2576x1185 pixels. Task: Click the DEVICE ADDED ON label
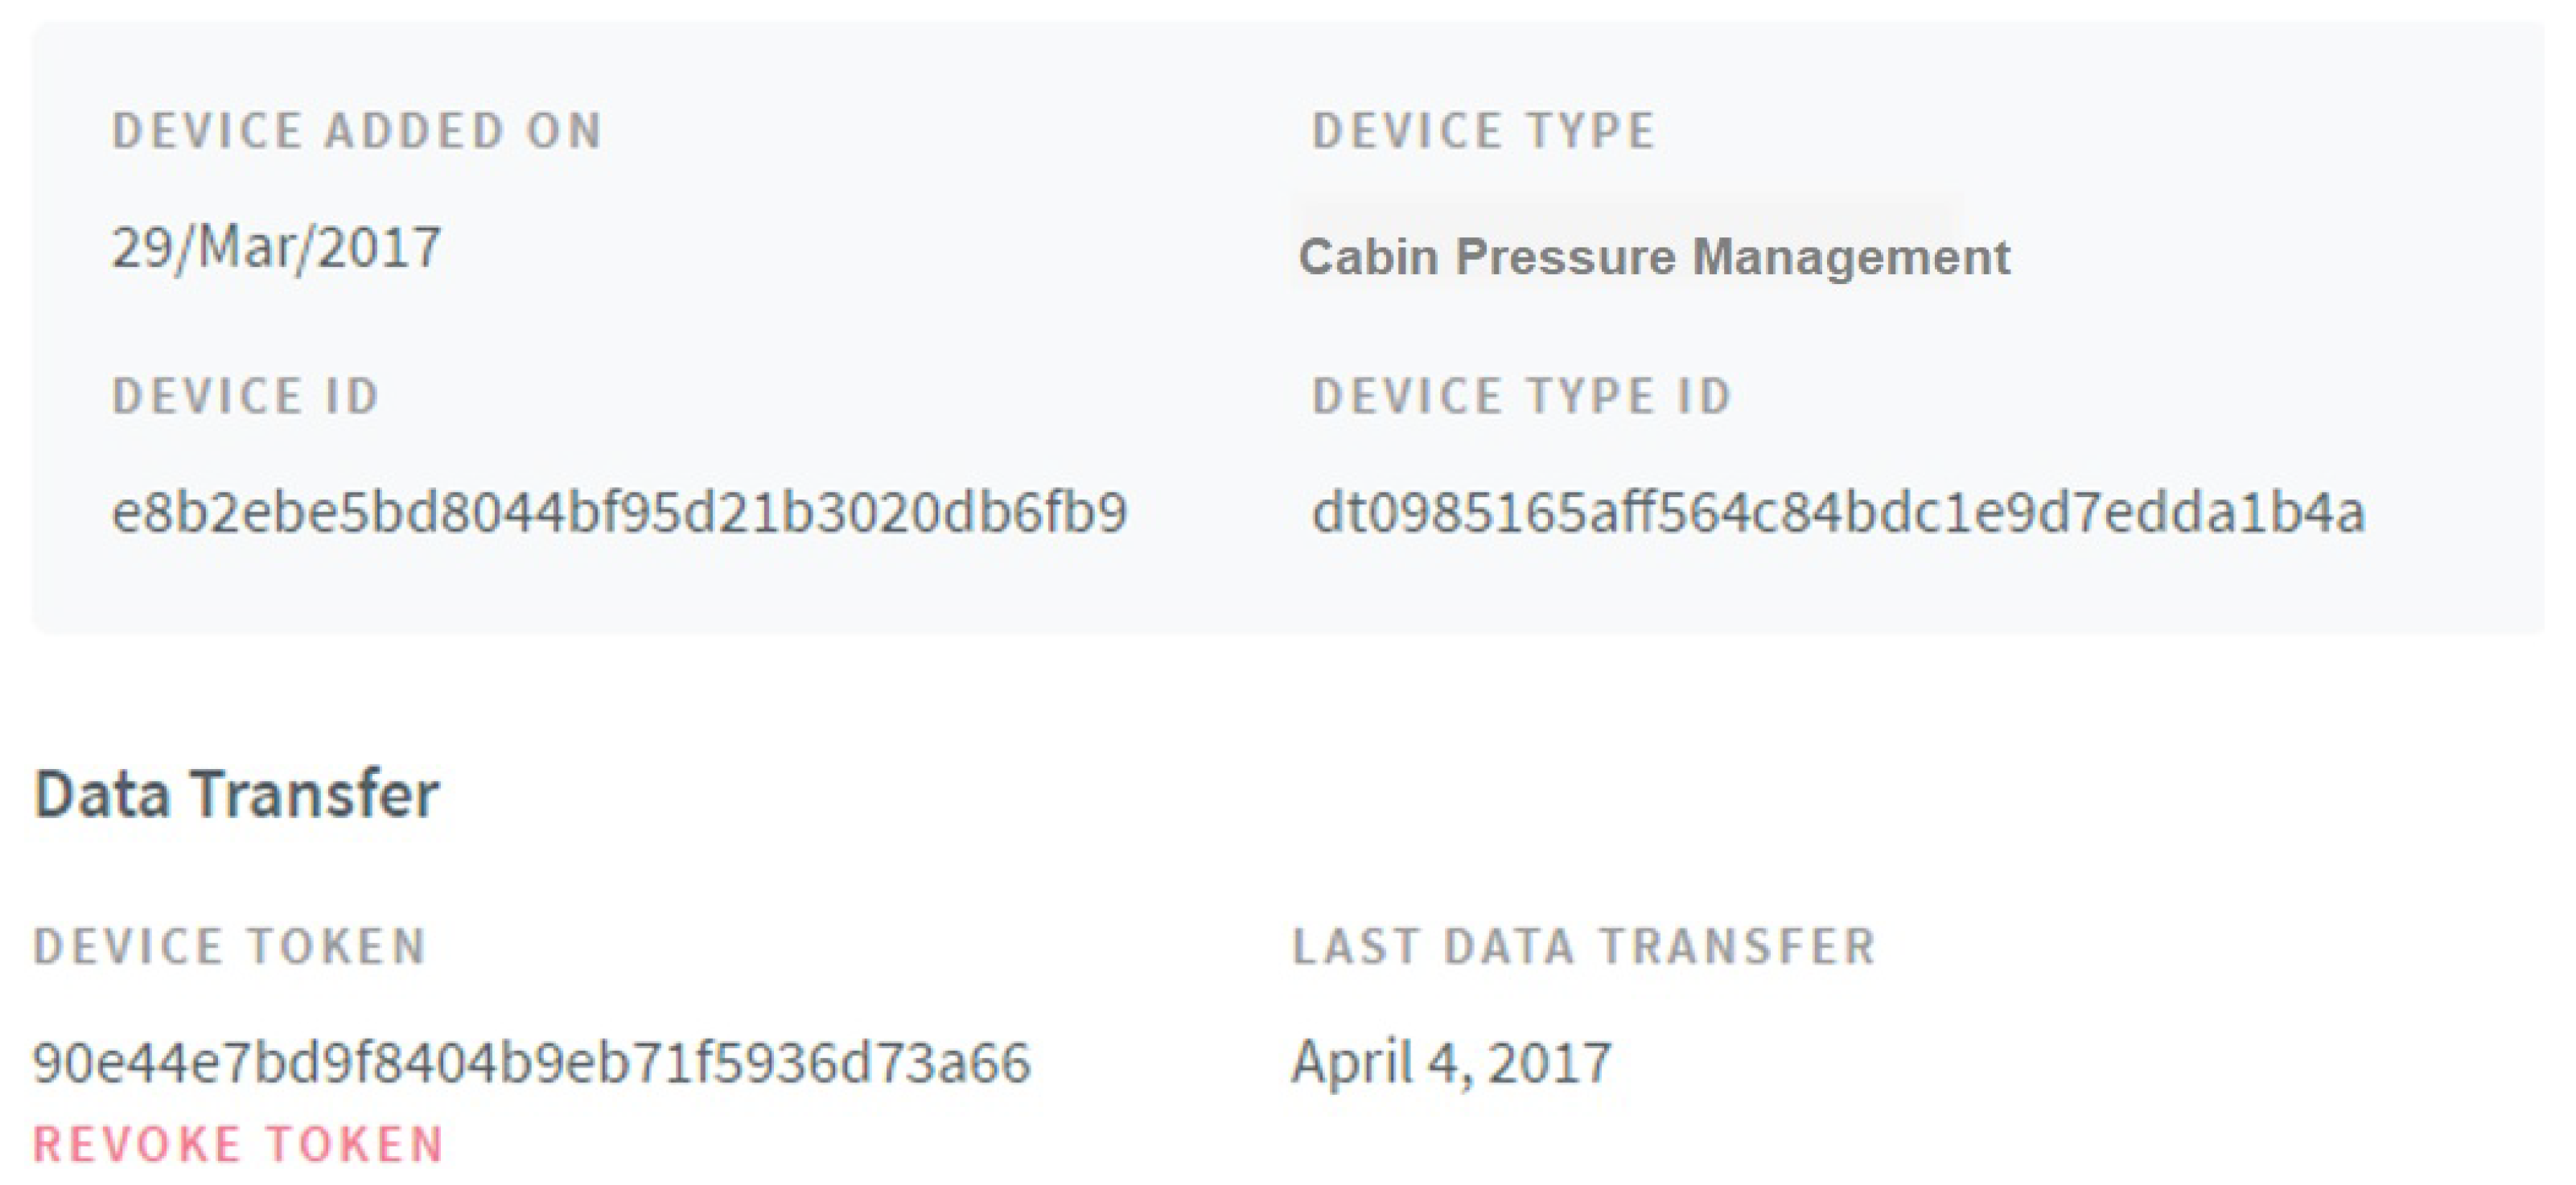click(357, 131)
